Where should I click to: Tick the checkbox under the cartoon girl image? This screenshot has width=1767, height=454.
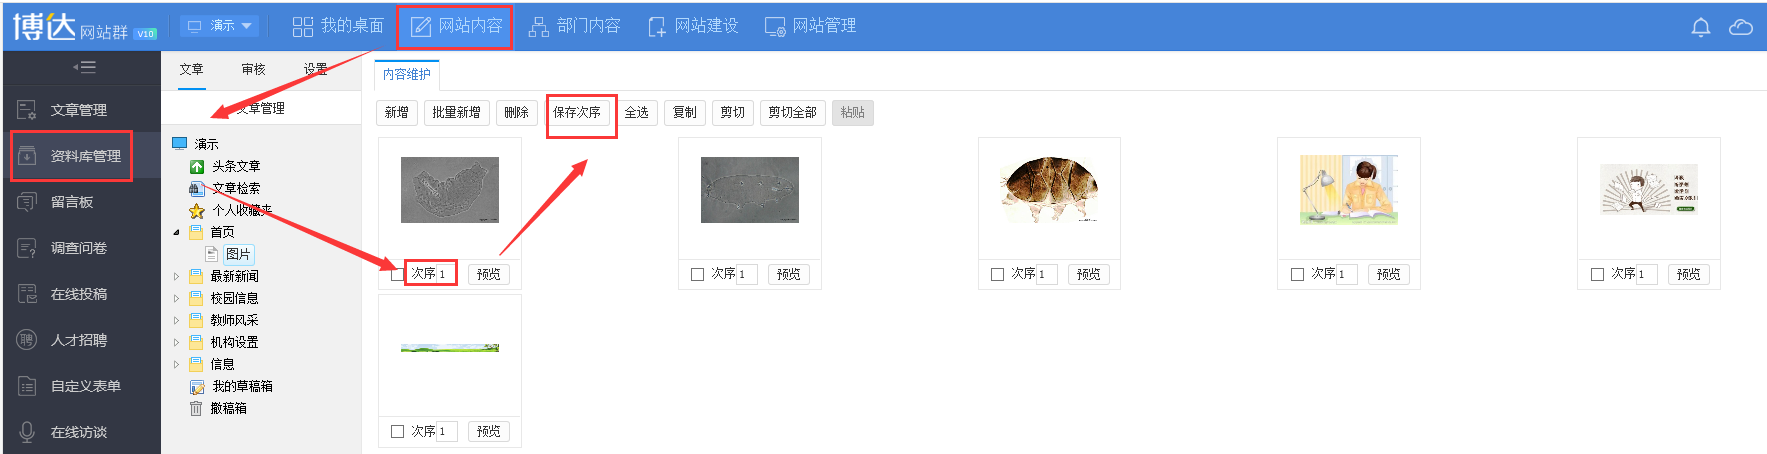pos(1297,274)
